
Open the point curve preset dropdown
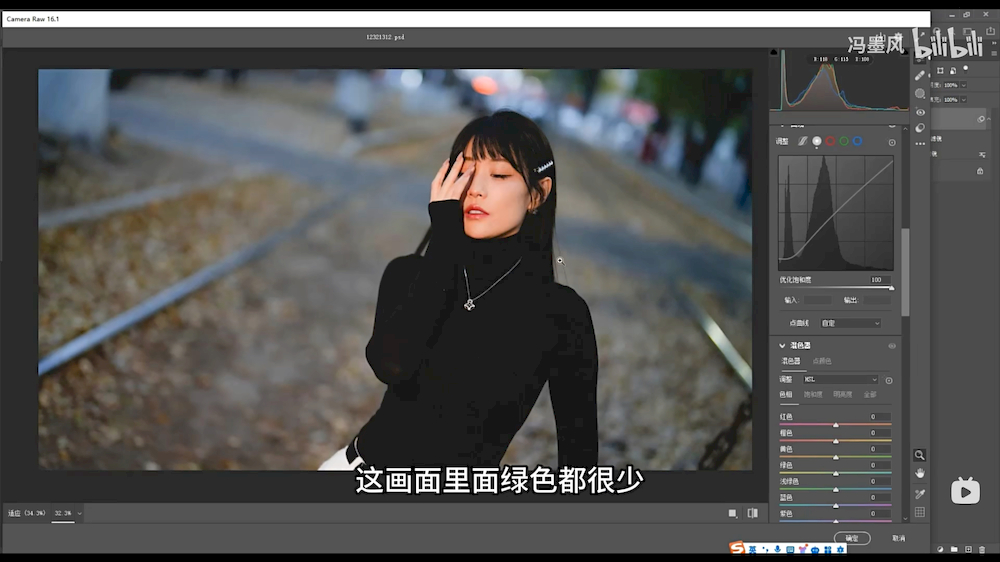[x=850, y=323]
